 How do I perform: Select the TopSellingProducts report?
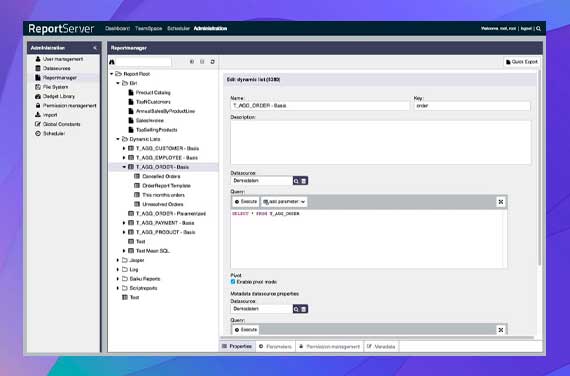(x=156, y=130)
